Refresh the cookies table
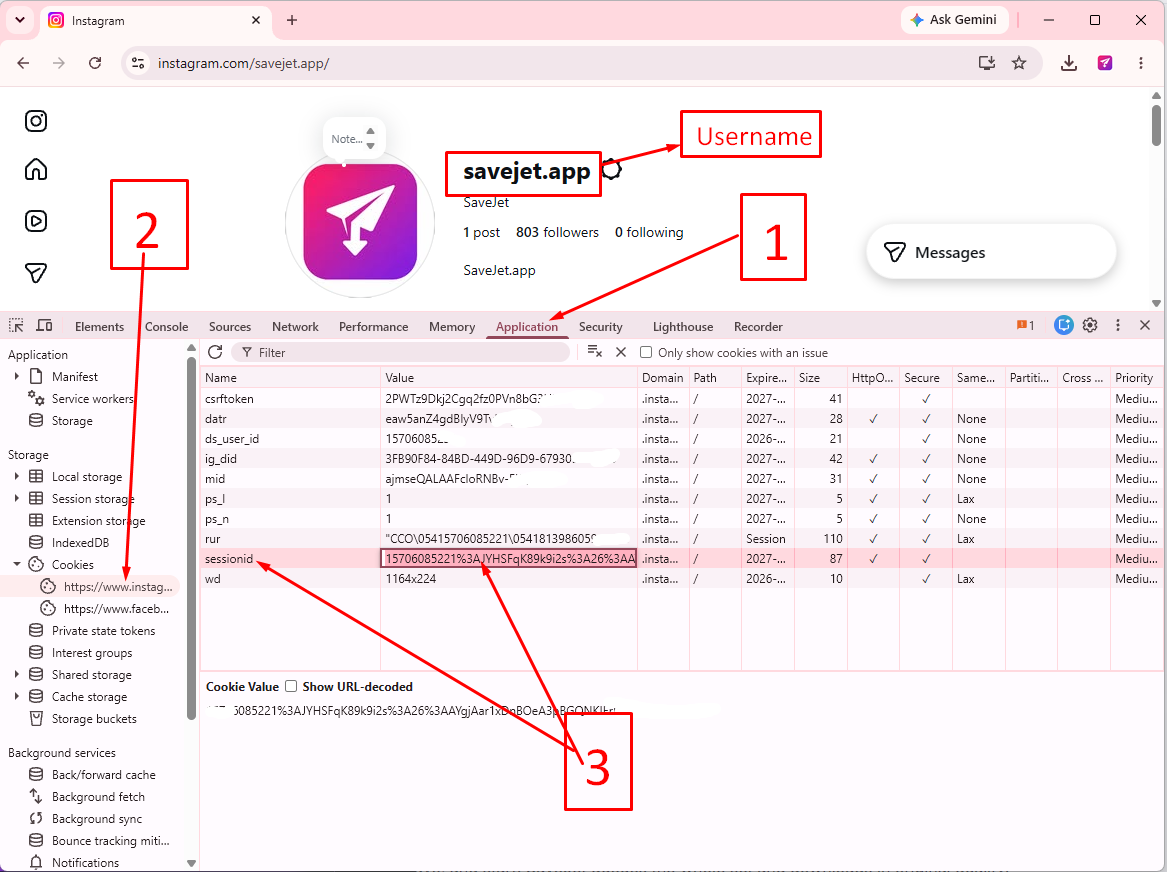This screenshot has height=872, width=1167. click(x=215, y=352)
